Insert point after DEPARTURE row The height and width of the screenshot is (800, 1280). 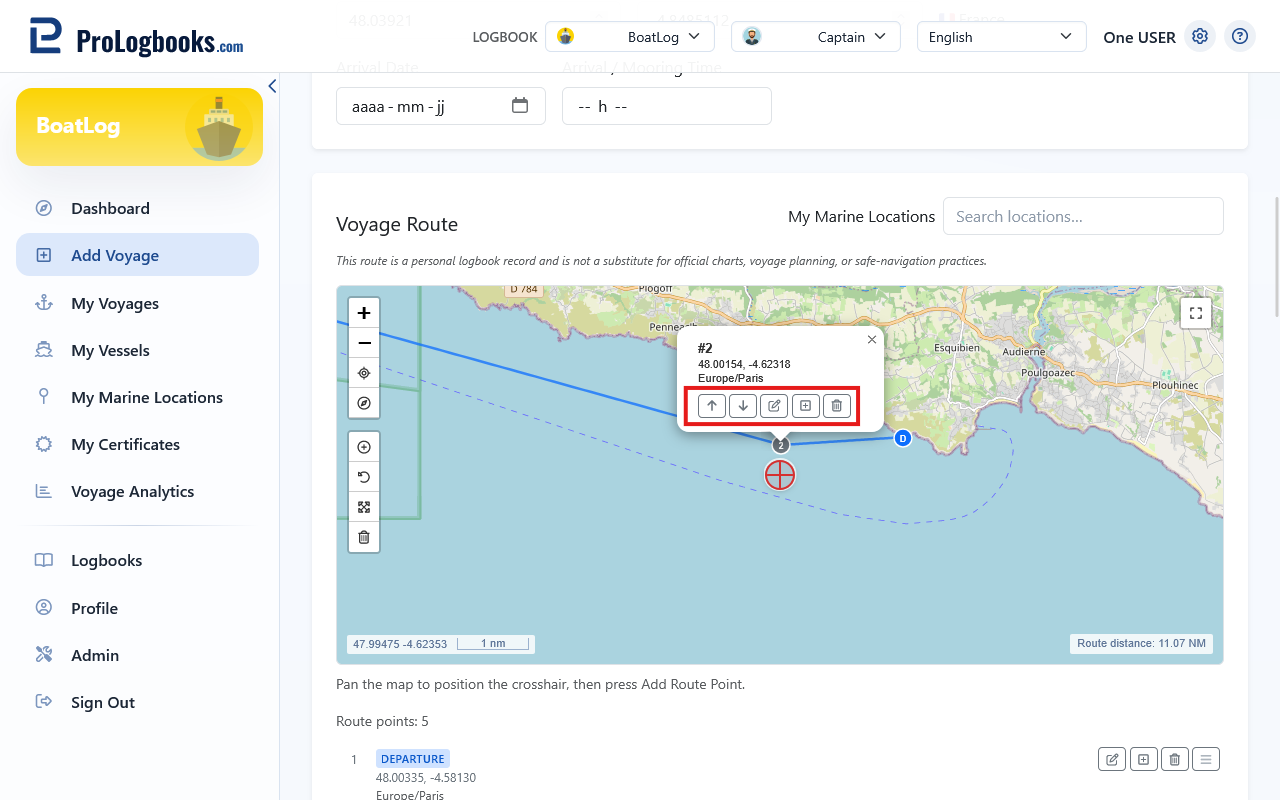(1143, 759)
